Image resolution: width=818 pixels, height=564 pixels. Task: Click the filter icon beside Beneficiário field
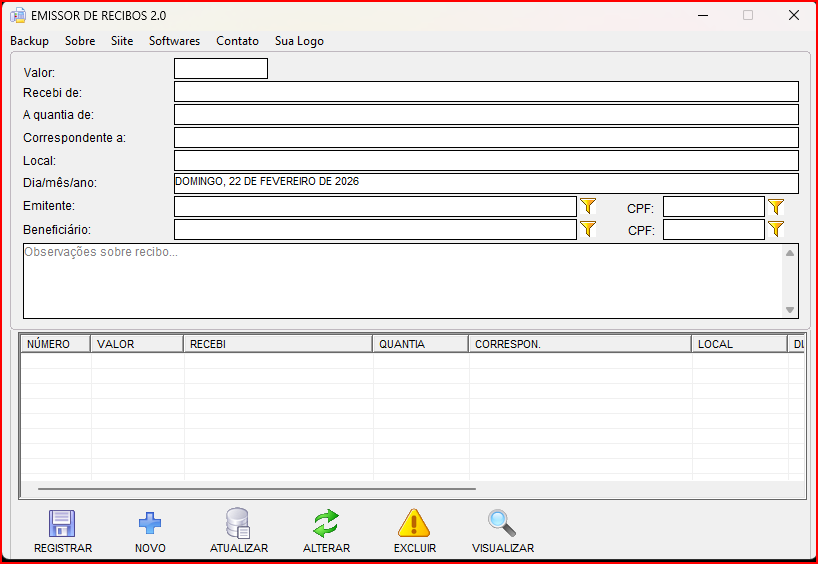(x=588, y=229)
